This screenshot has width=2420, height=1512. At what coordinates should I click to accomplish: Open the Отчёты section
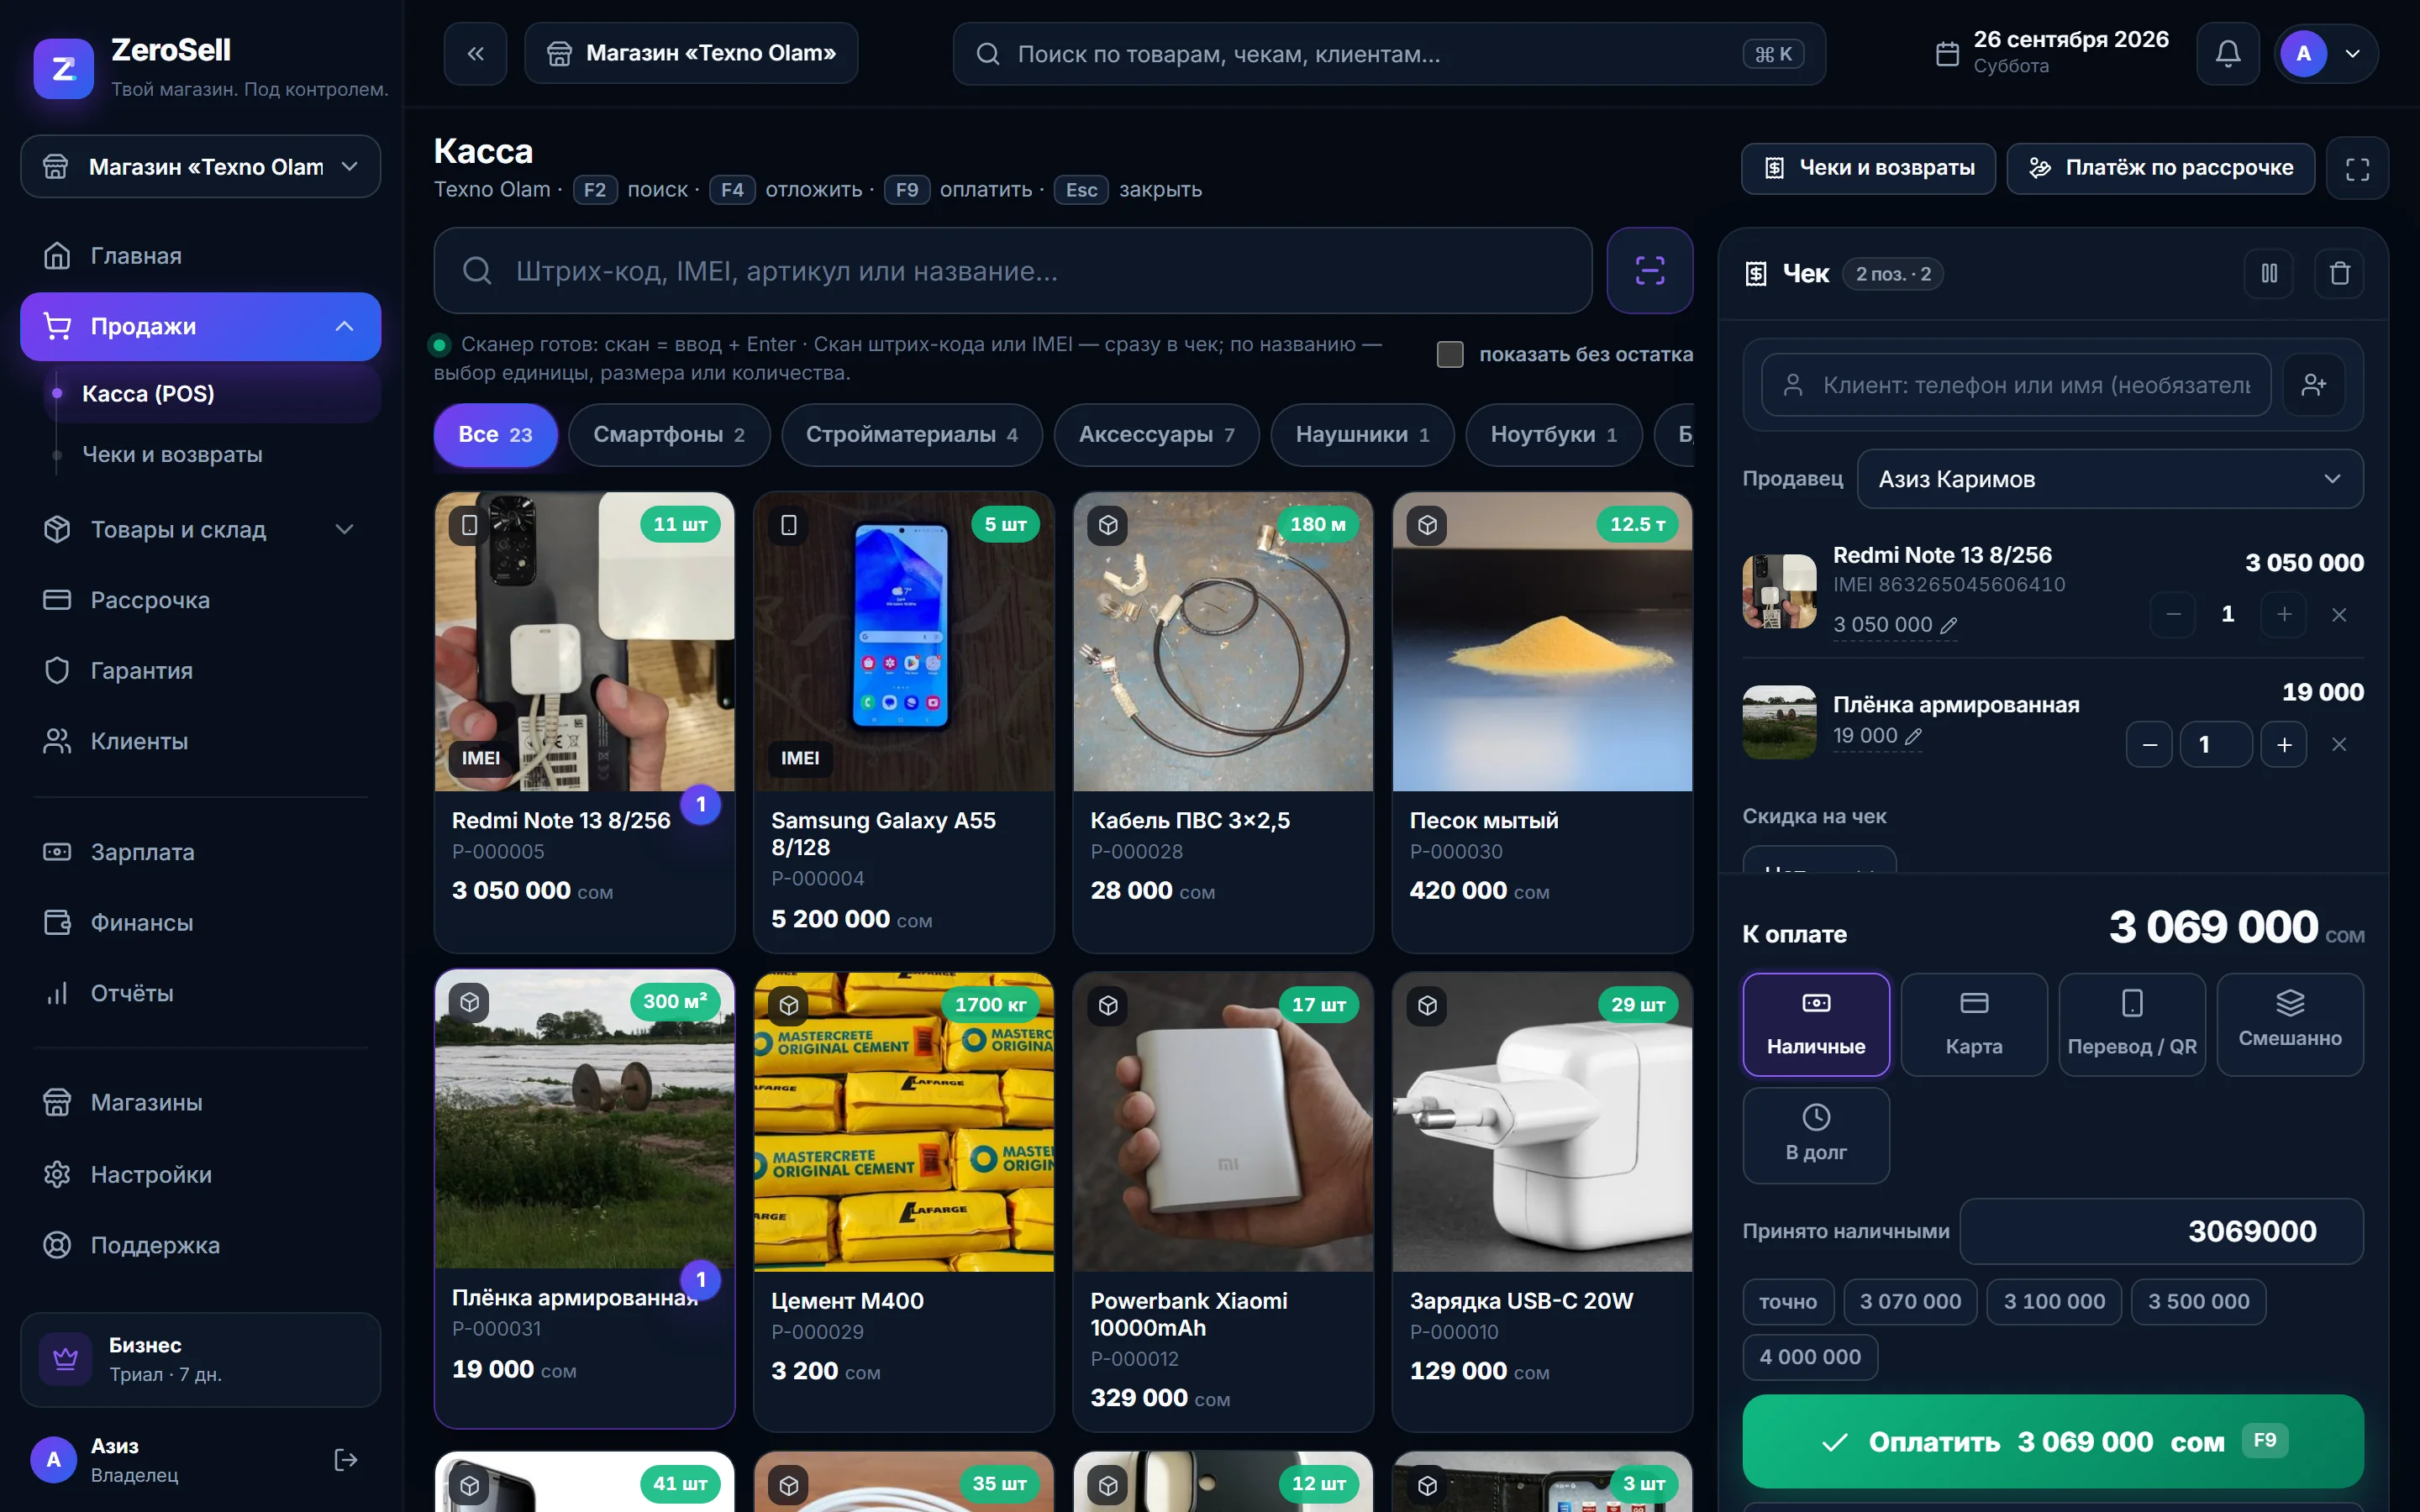(x=200, y=993)
